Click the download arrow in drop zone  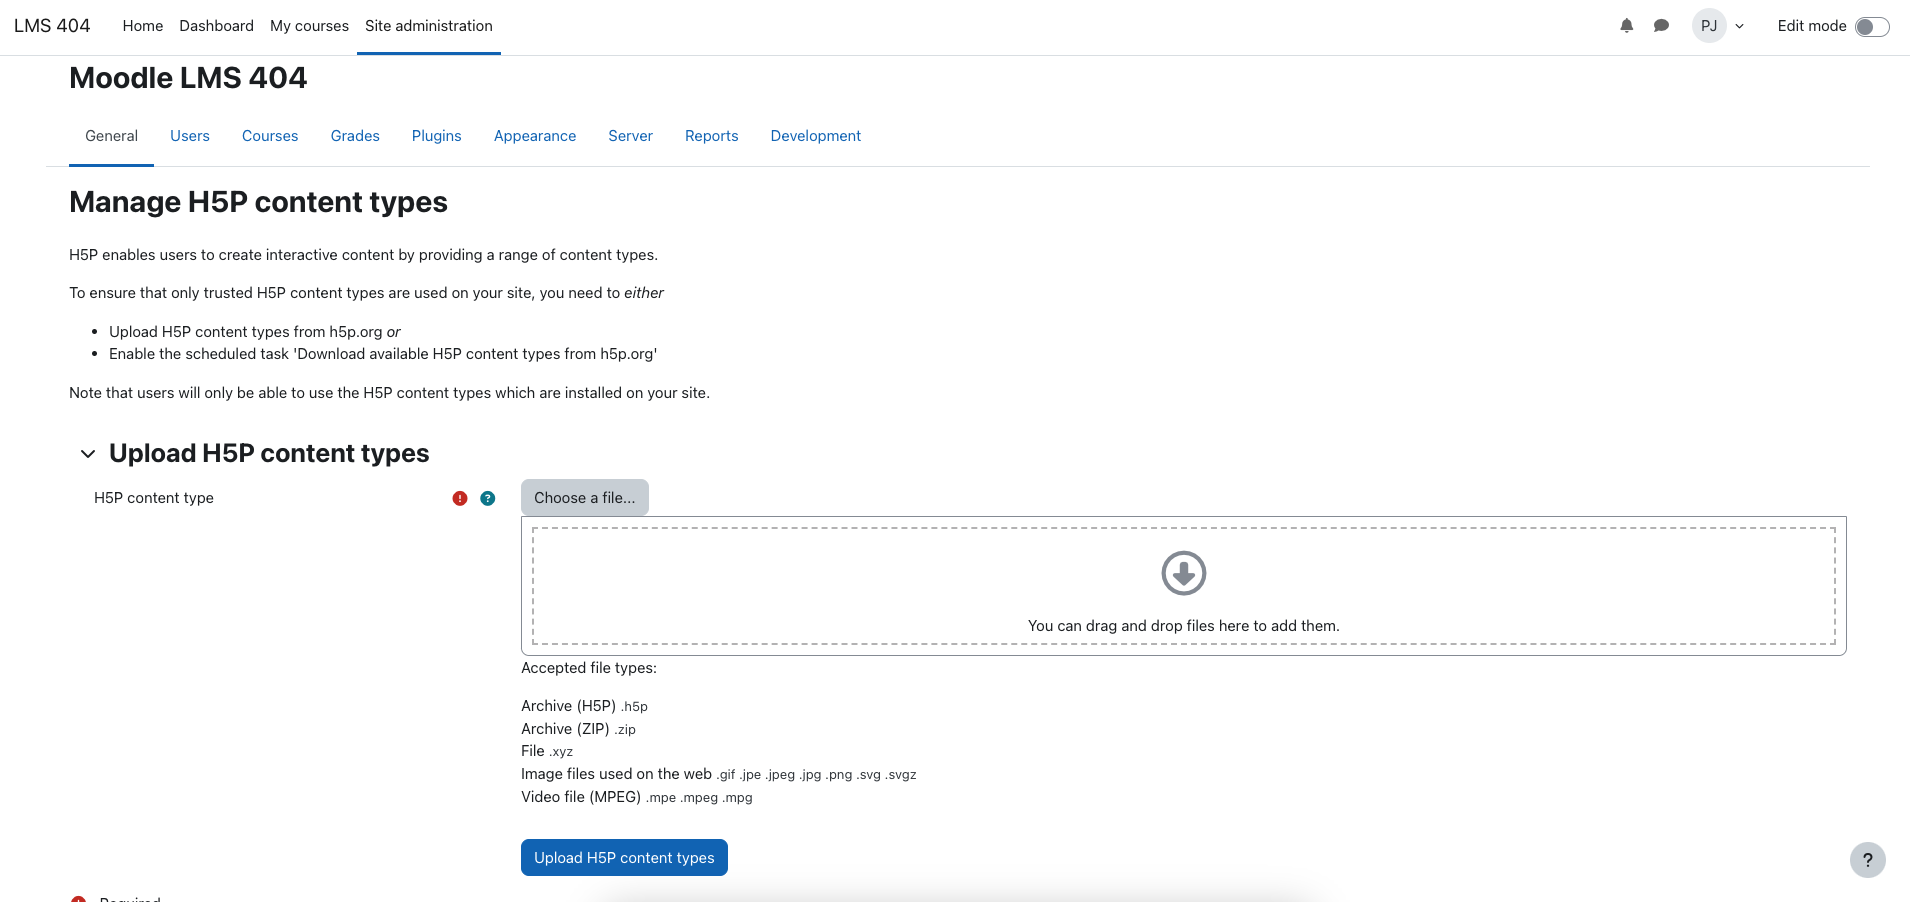coord(1184,573)
